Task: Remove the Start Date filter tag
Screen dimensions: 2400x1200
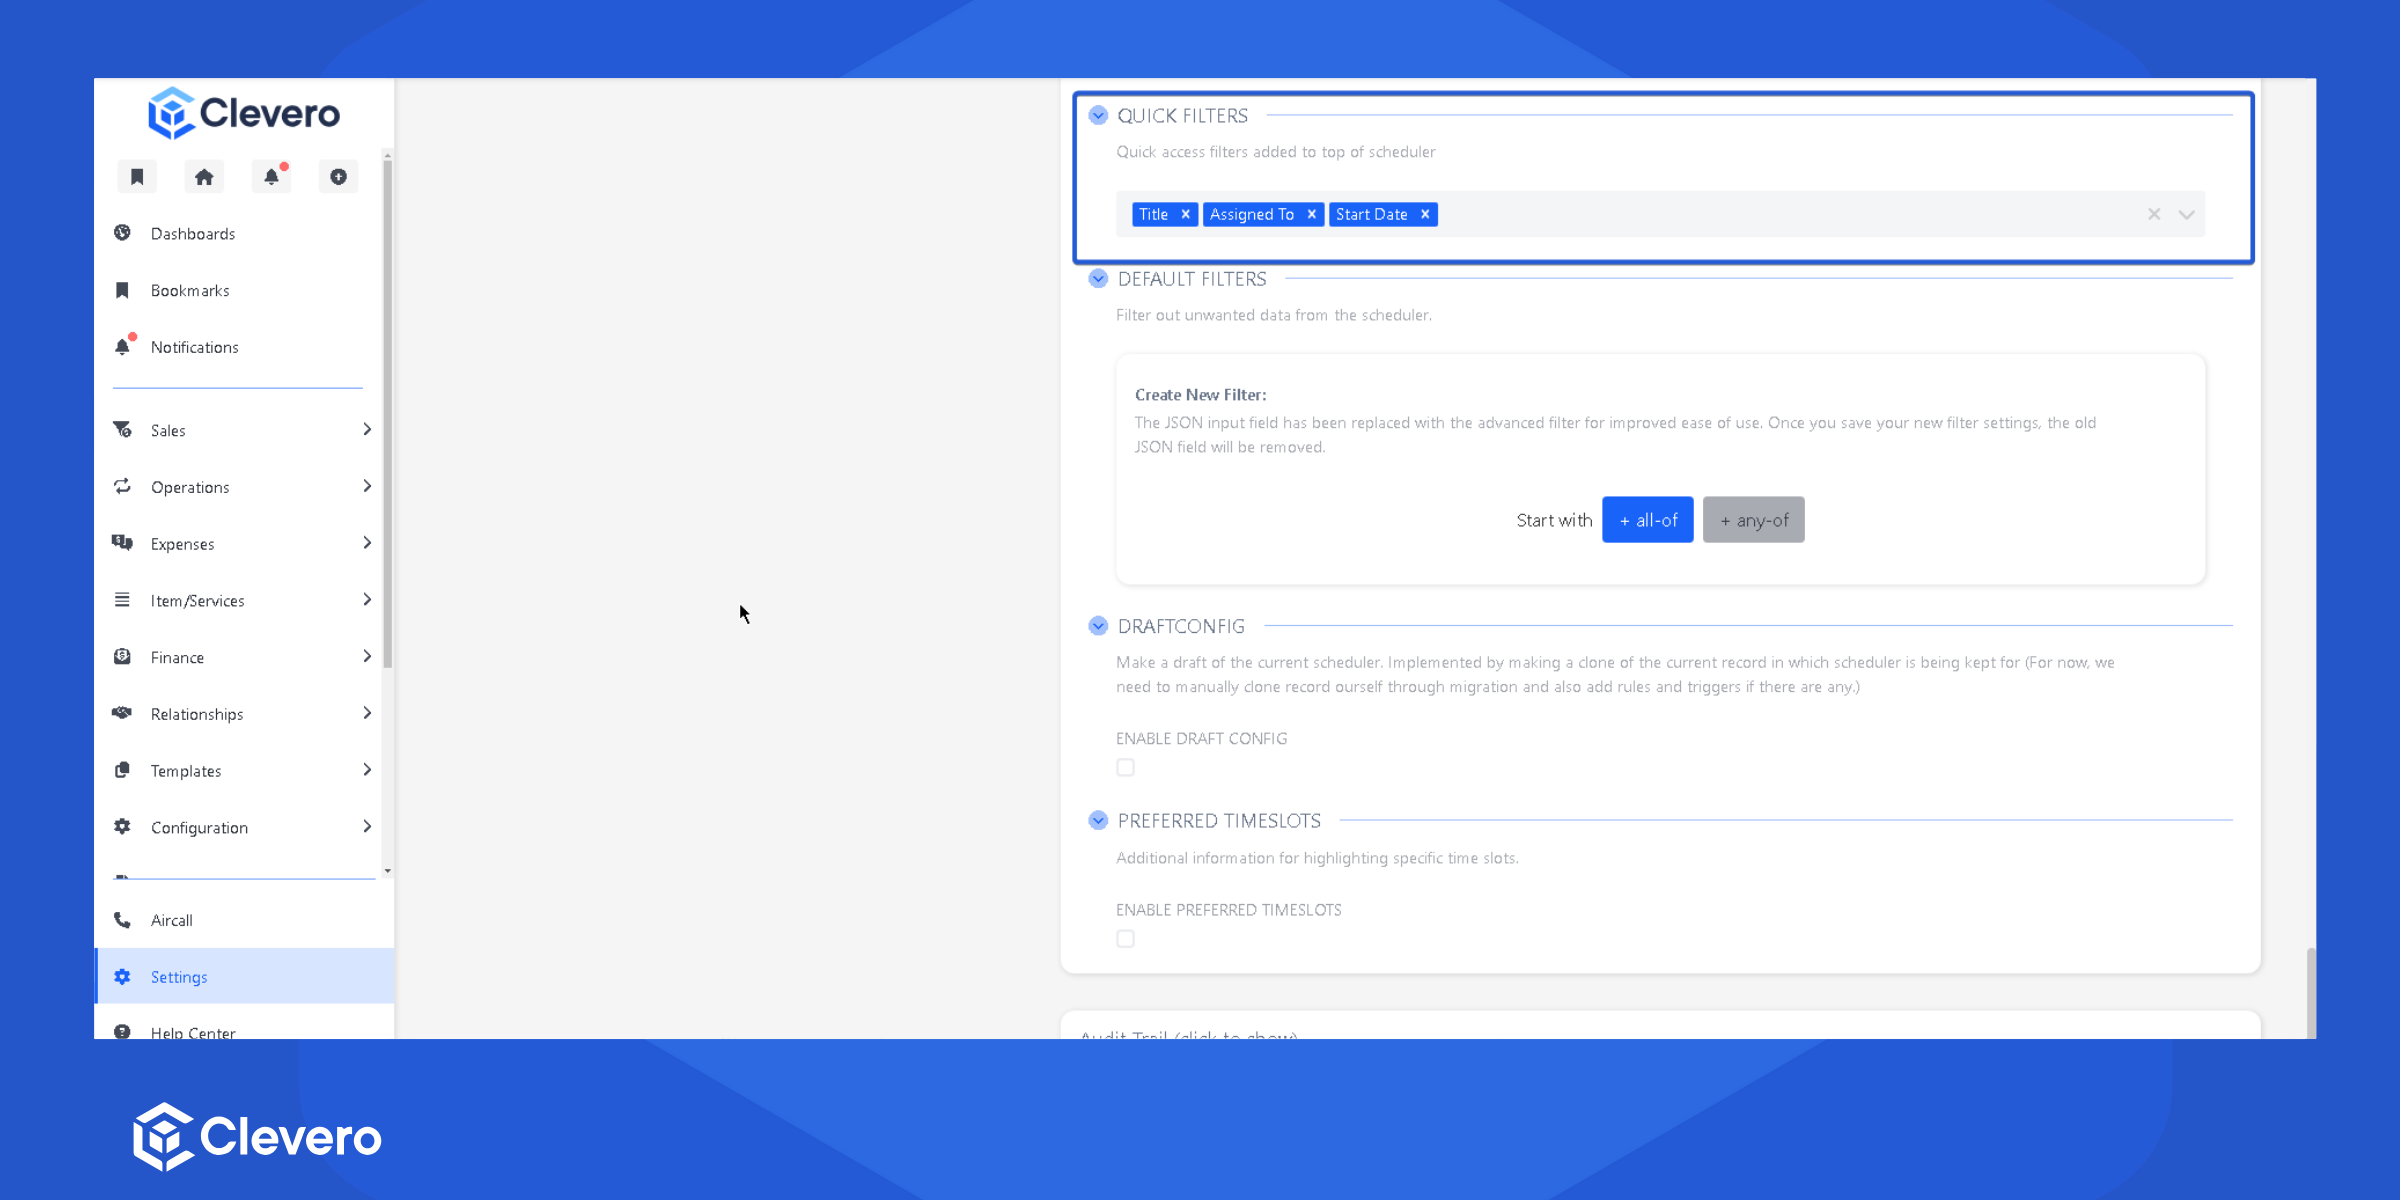Action: pos(1425,214)
